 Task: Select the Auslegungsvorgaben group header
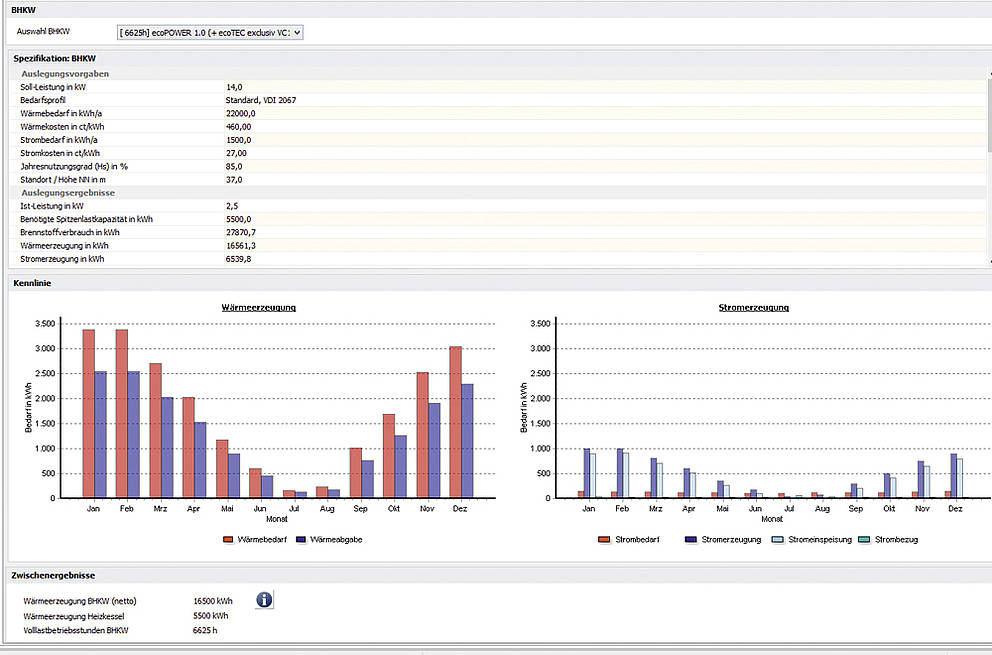click(65, 74)
